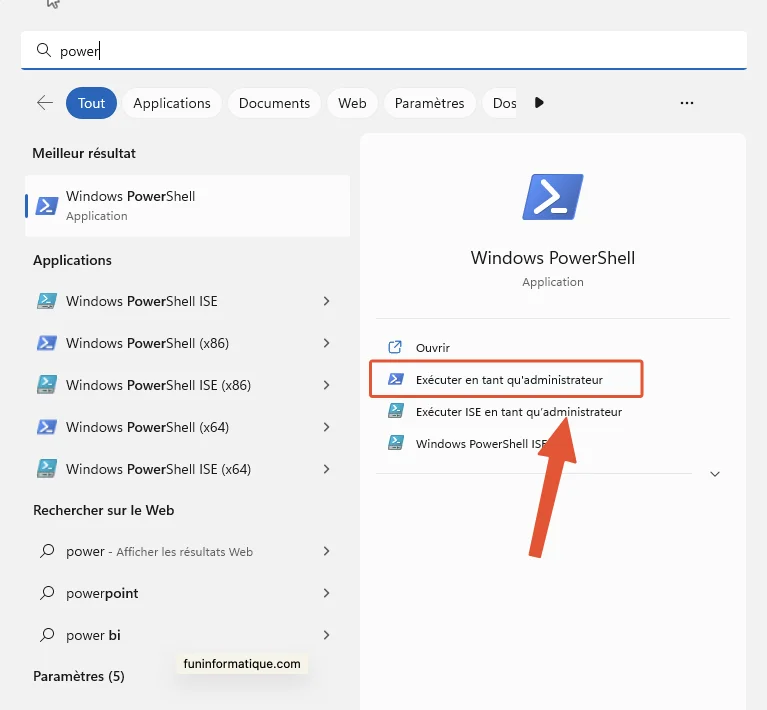
Task: Select Windows PowerShell ISE (x86) result text
Action: [158, 385]
